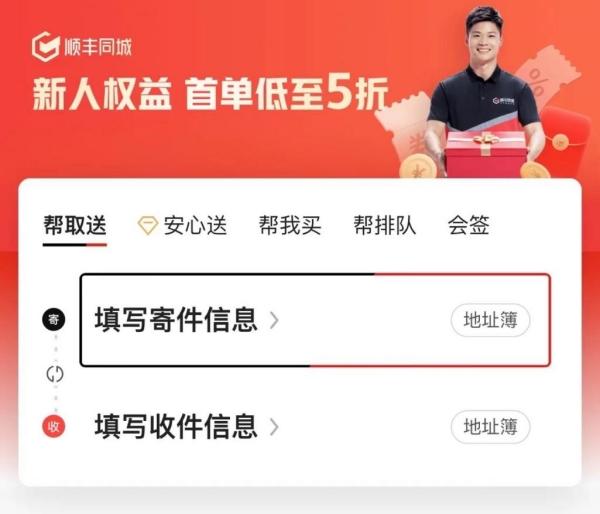The height and width of the screenshot is (514, 600).
Task: Switch to the 帮排队 tab
Action: [385, 225]
